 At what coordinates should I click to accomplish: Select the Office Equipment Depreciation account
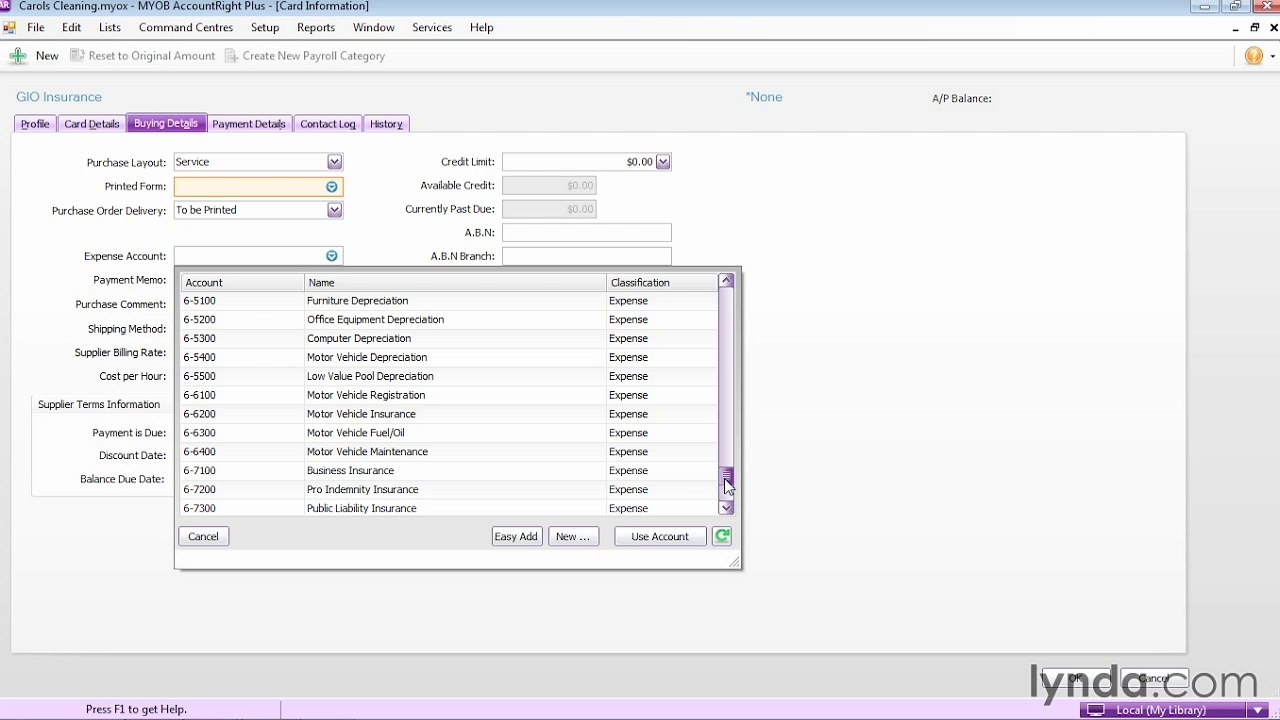[x=449, y=320]
